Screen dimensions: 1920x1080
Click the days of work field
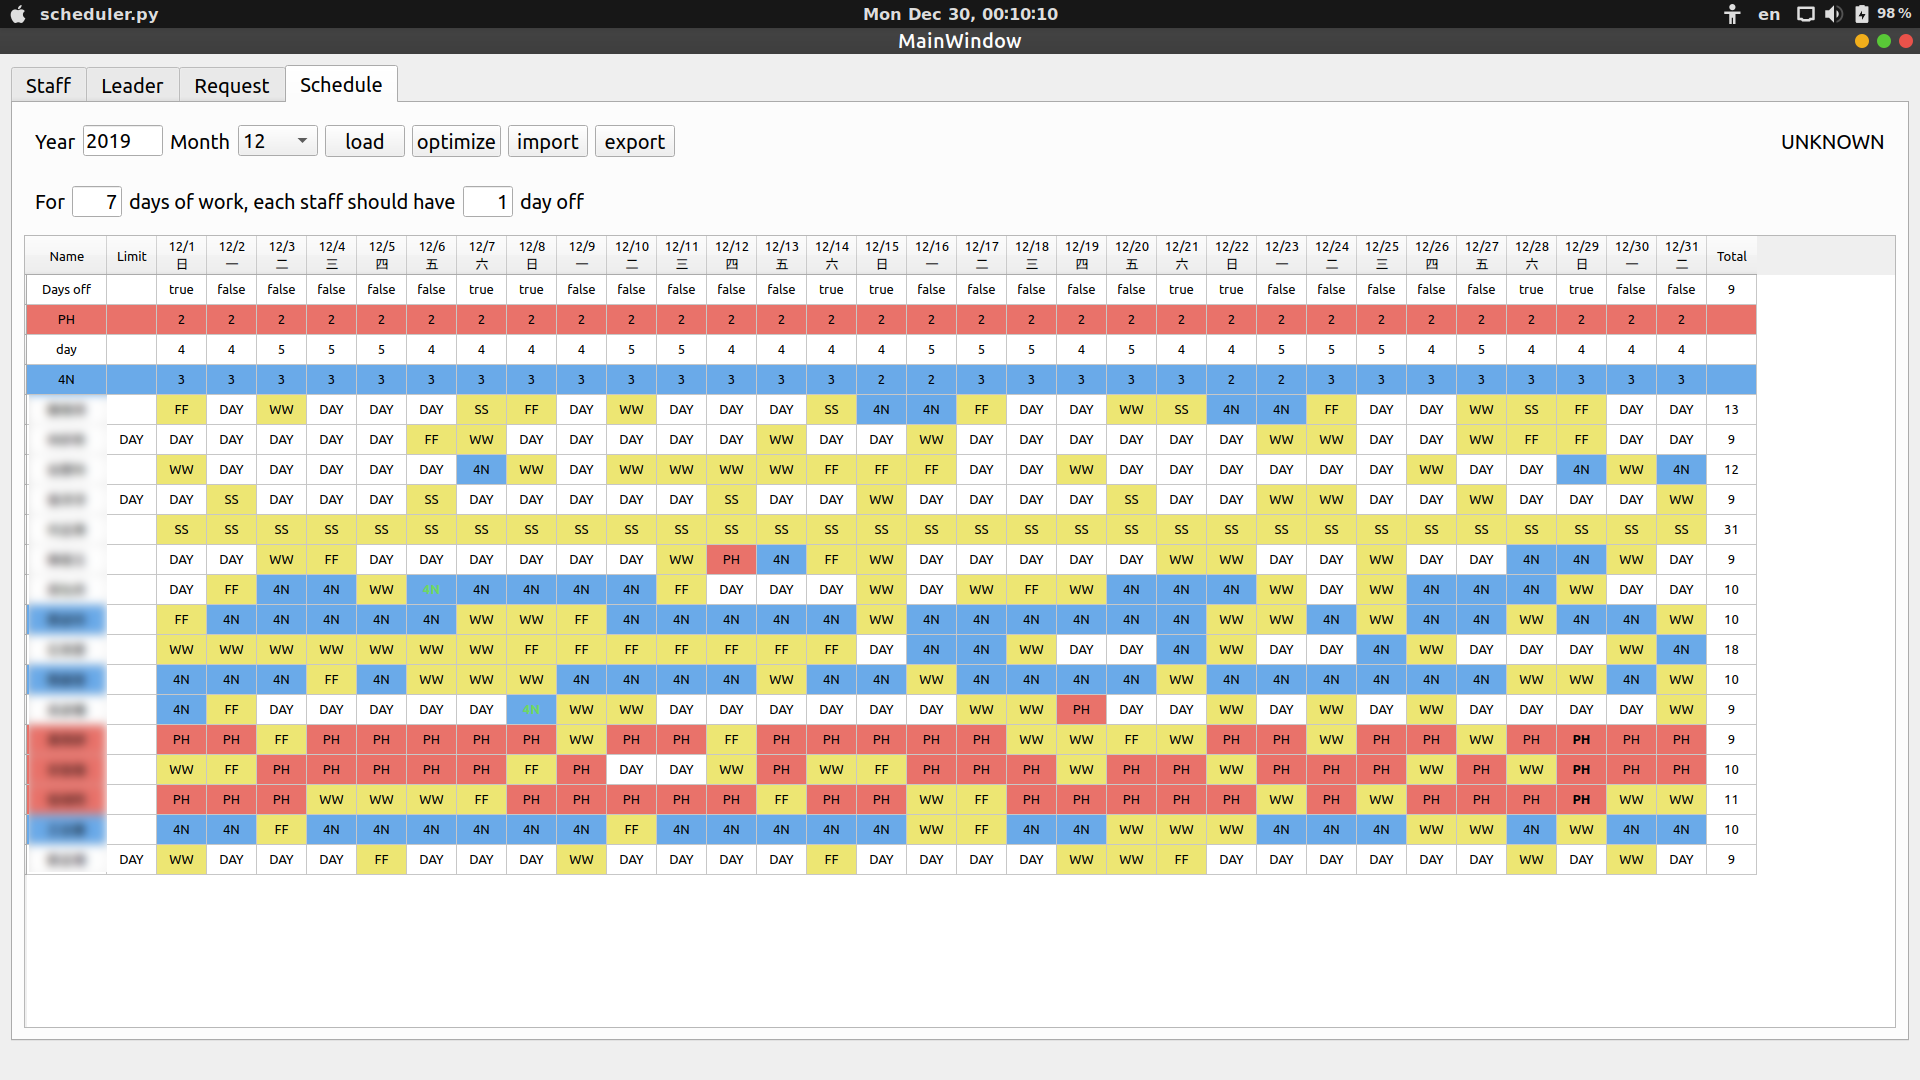point(97,202)
